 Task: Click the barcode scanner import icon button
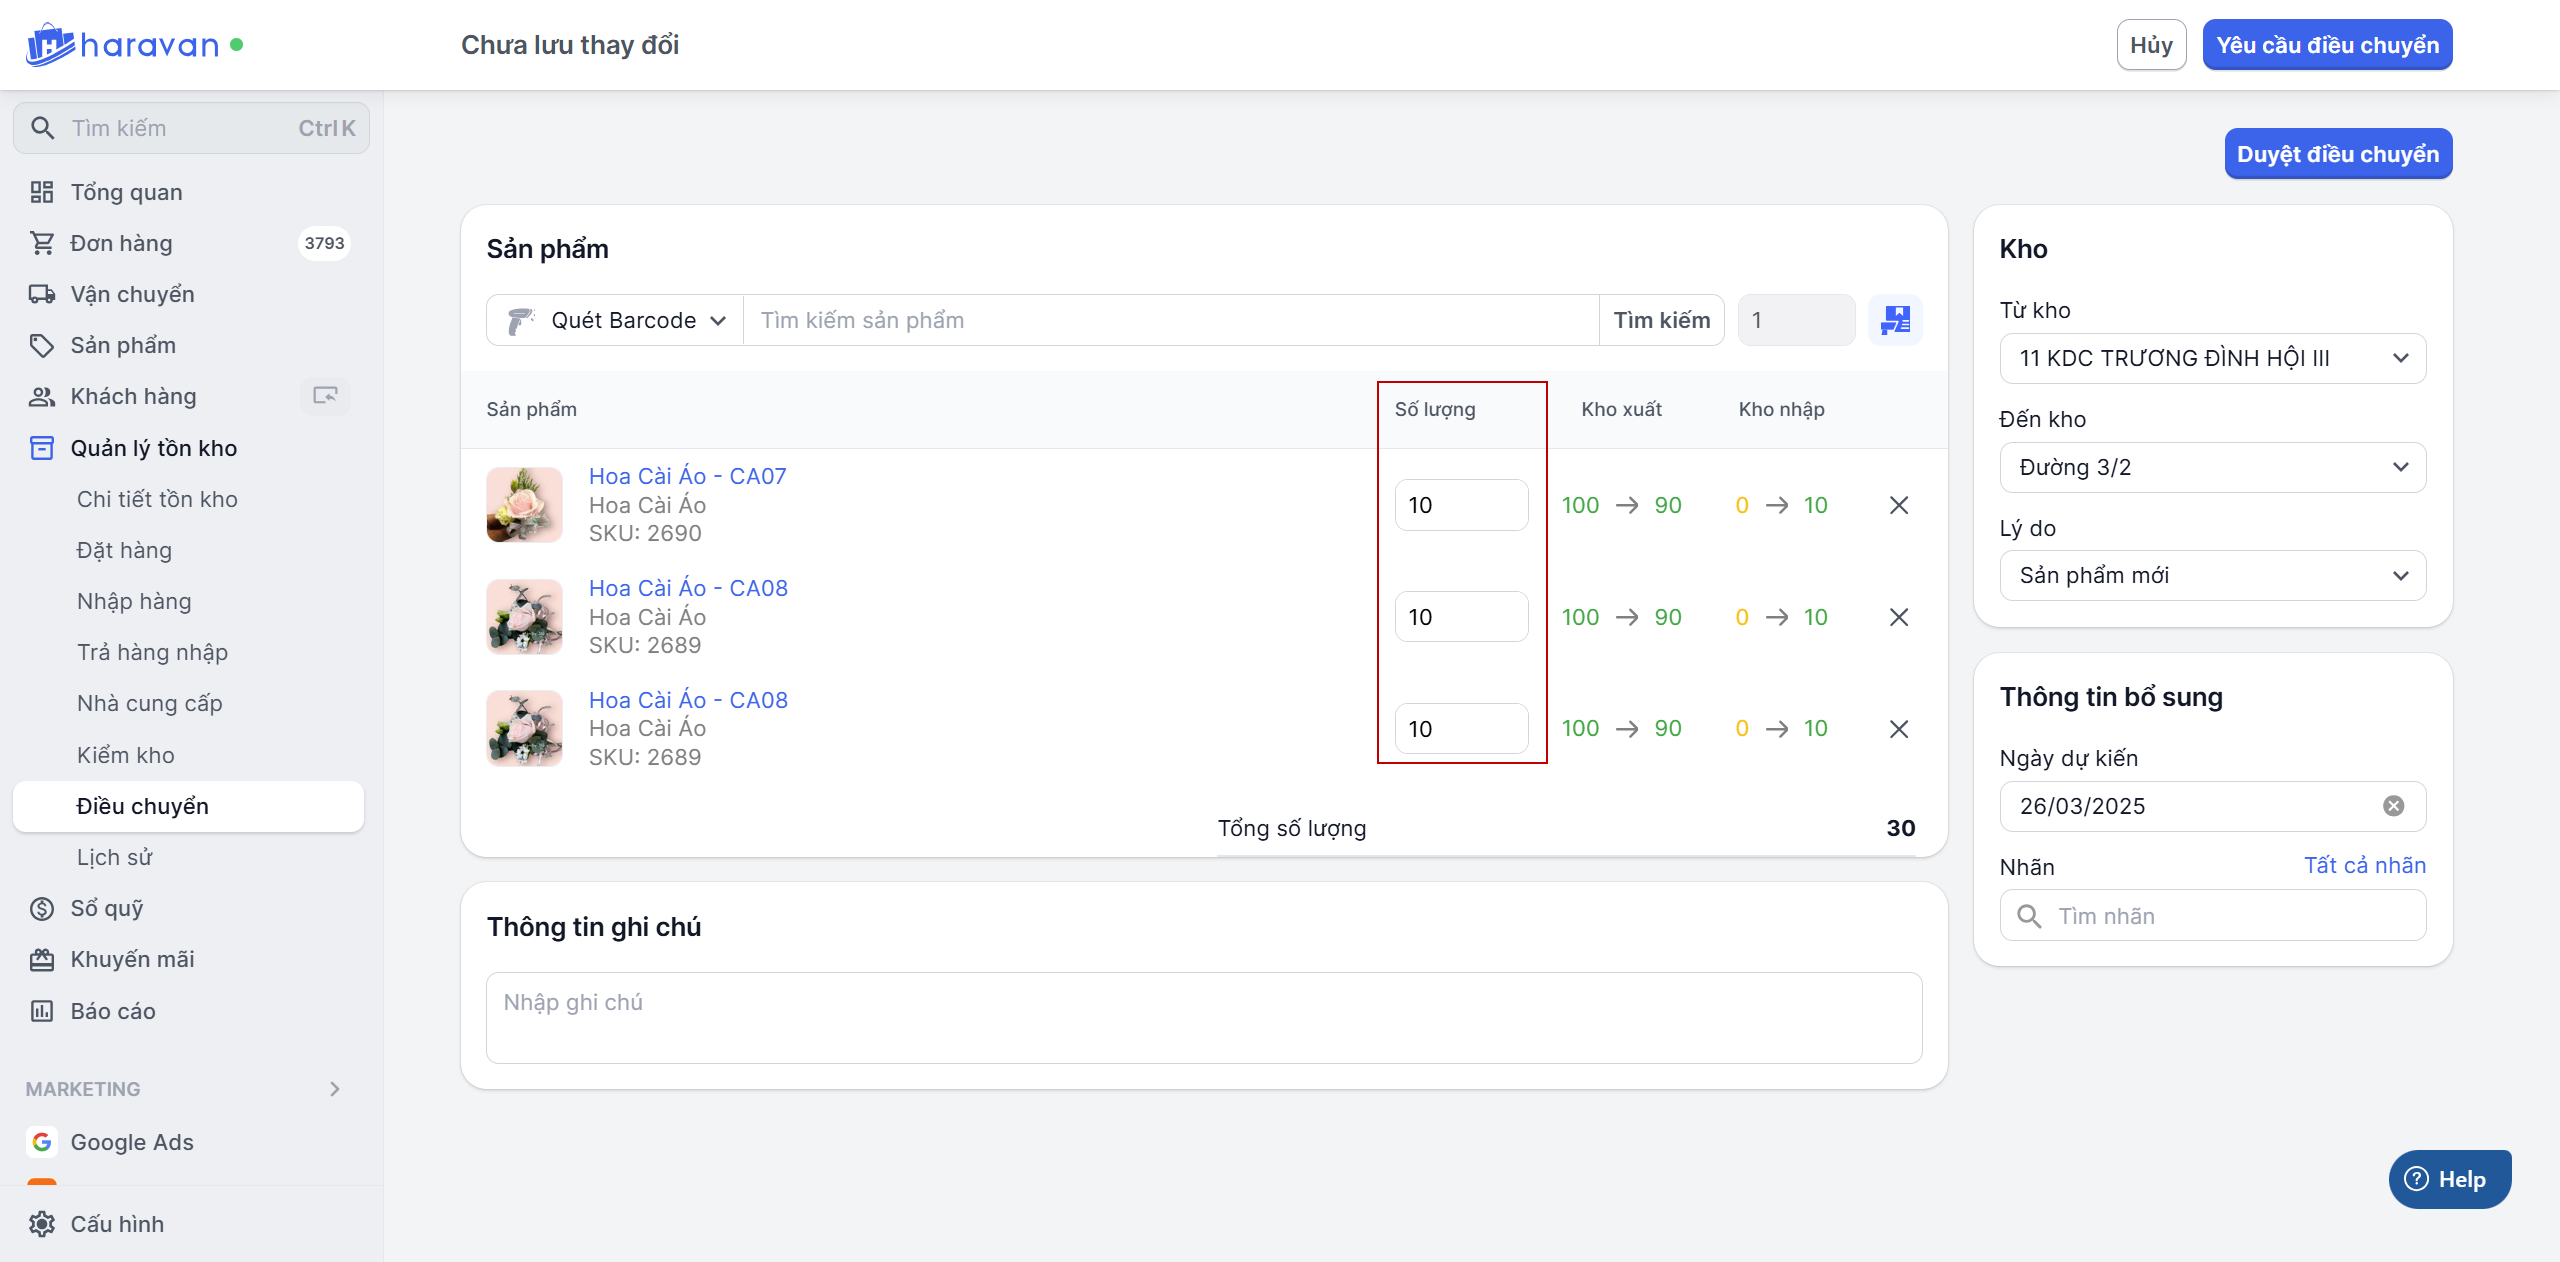(x=1895, y=320)
